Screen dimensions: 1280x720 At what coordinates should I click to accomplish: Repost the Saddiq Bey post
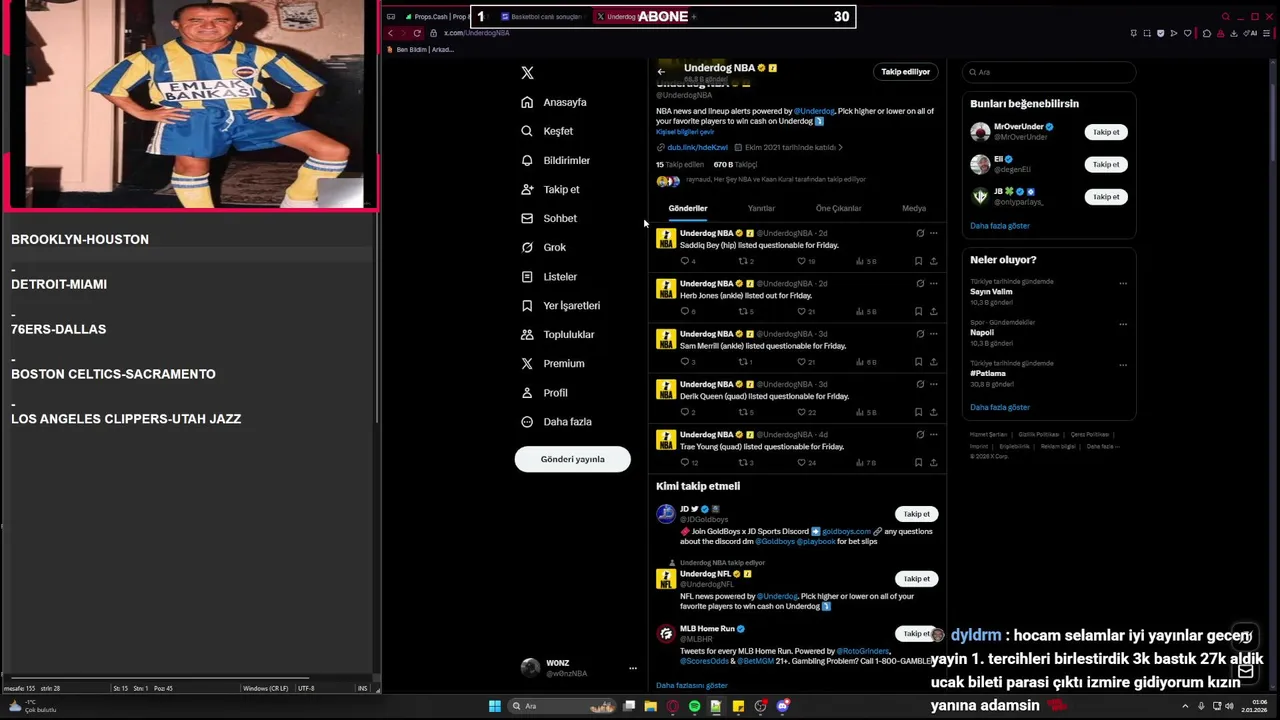743,261
